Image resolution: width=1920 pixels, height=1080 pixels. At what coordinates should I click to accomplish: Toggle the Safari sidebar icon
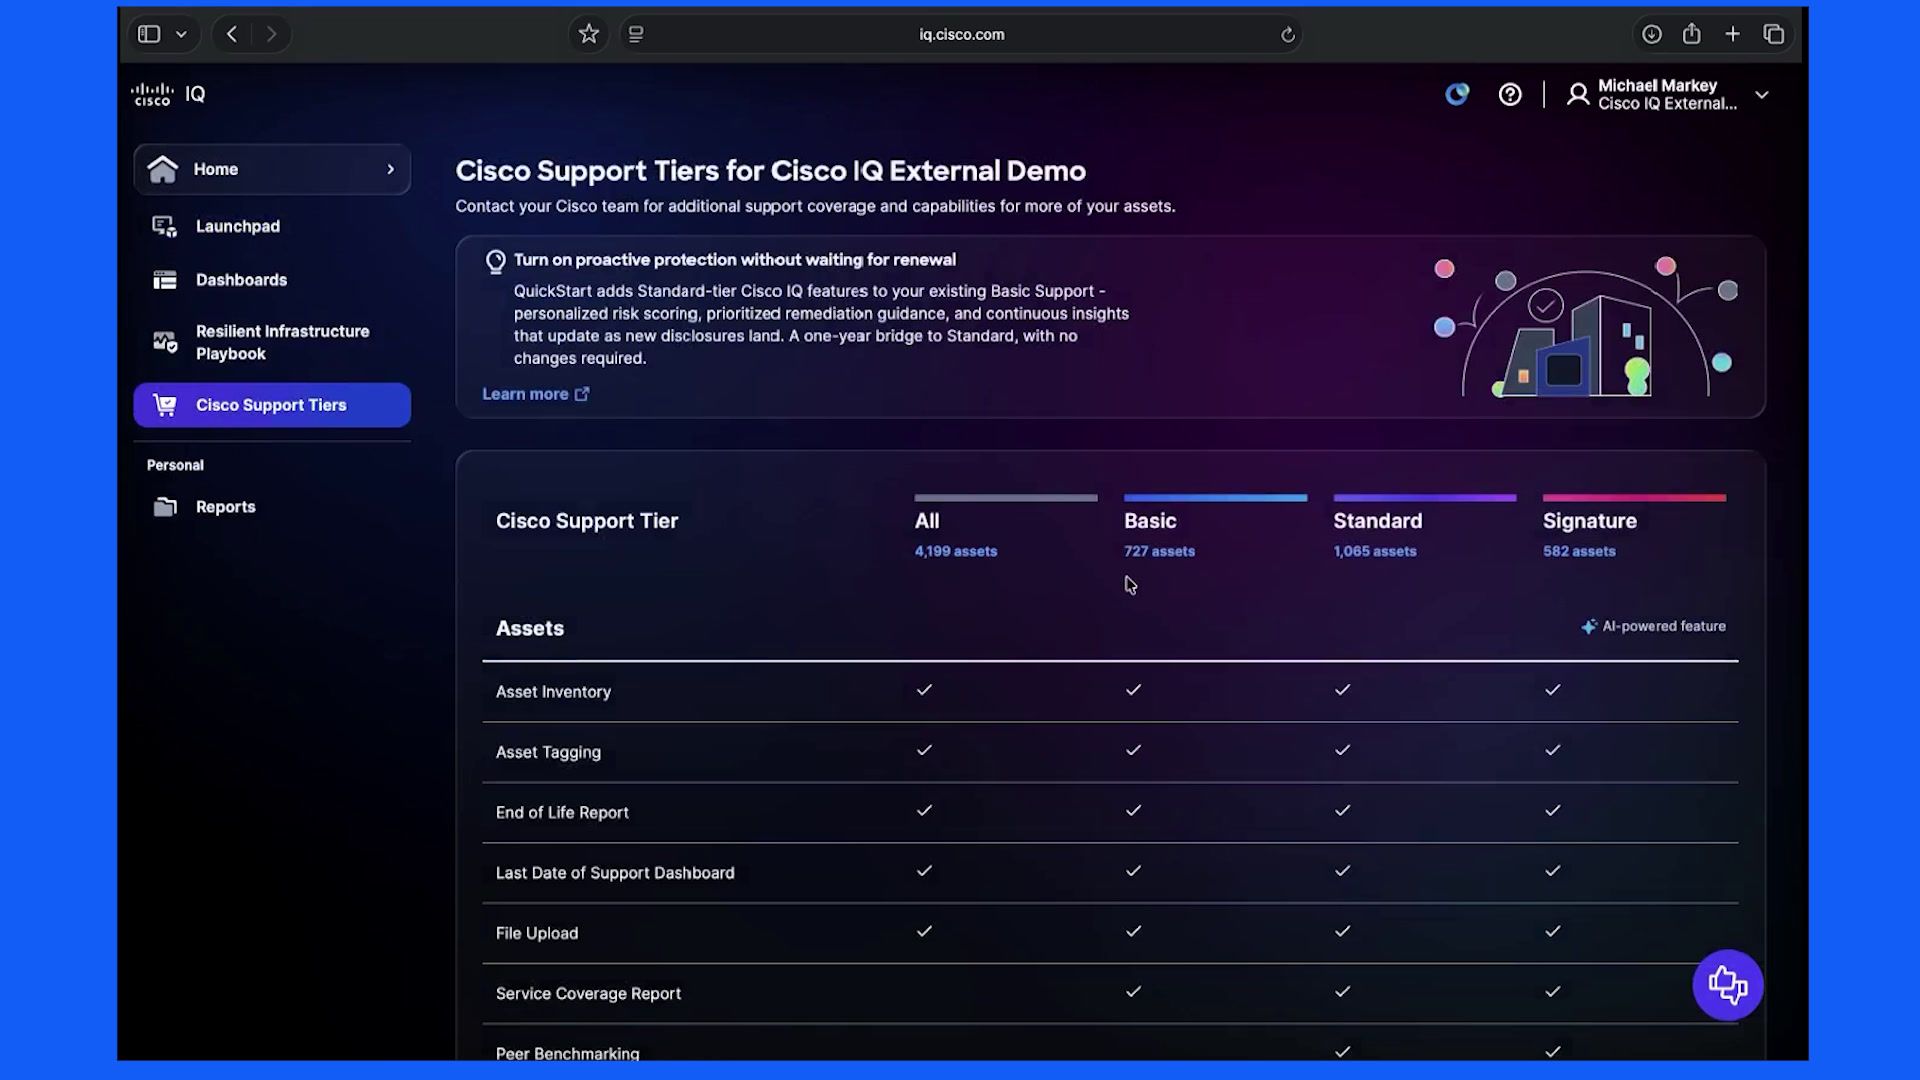(149, 34)
